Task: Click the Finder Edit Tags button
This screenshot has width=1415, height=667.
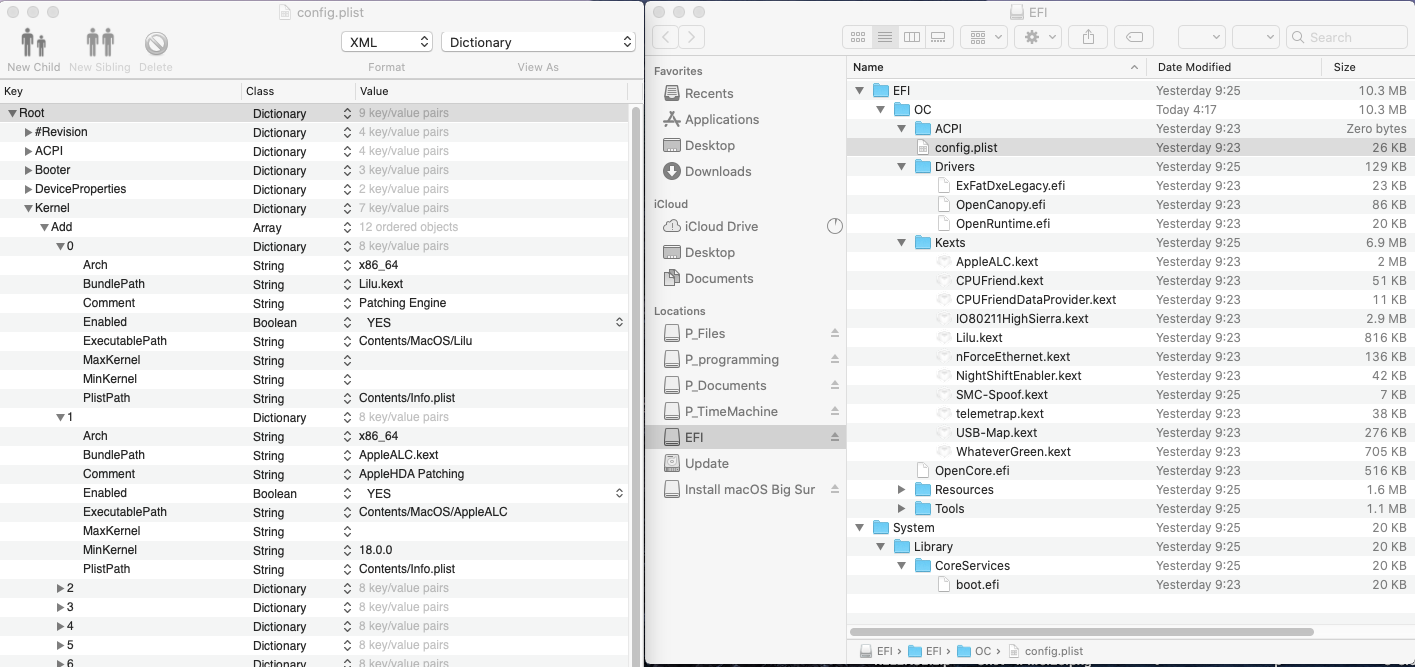Action: [1134, 37]
